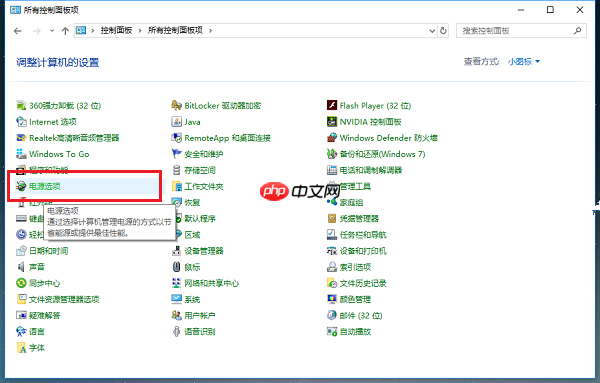Viewport: 600px width, 383px height.
Task: Open 文件历史记录 file history
Action: [357, 283]
